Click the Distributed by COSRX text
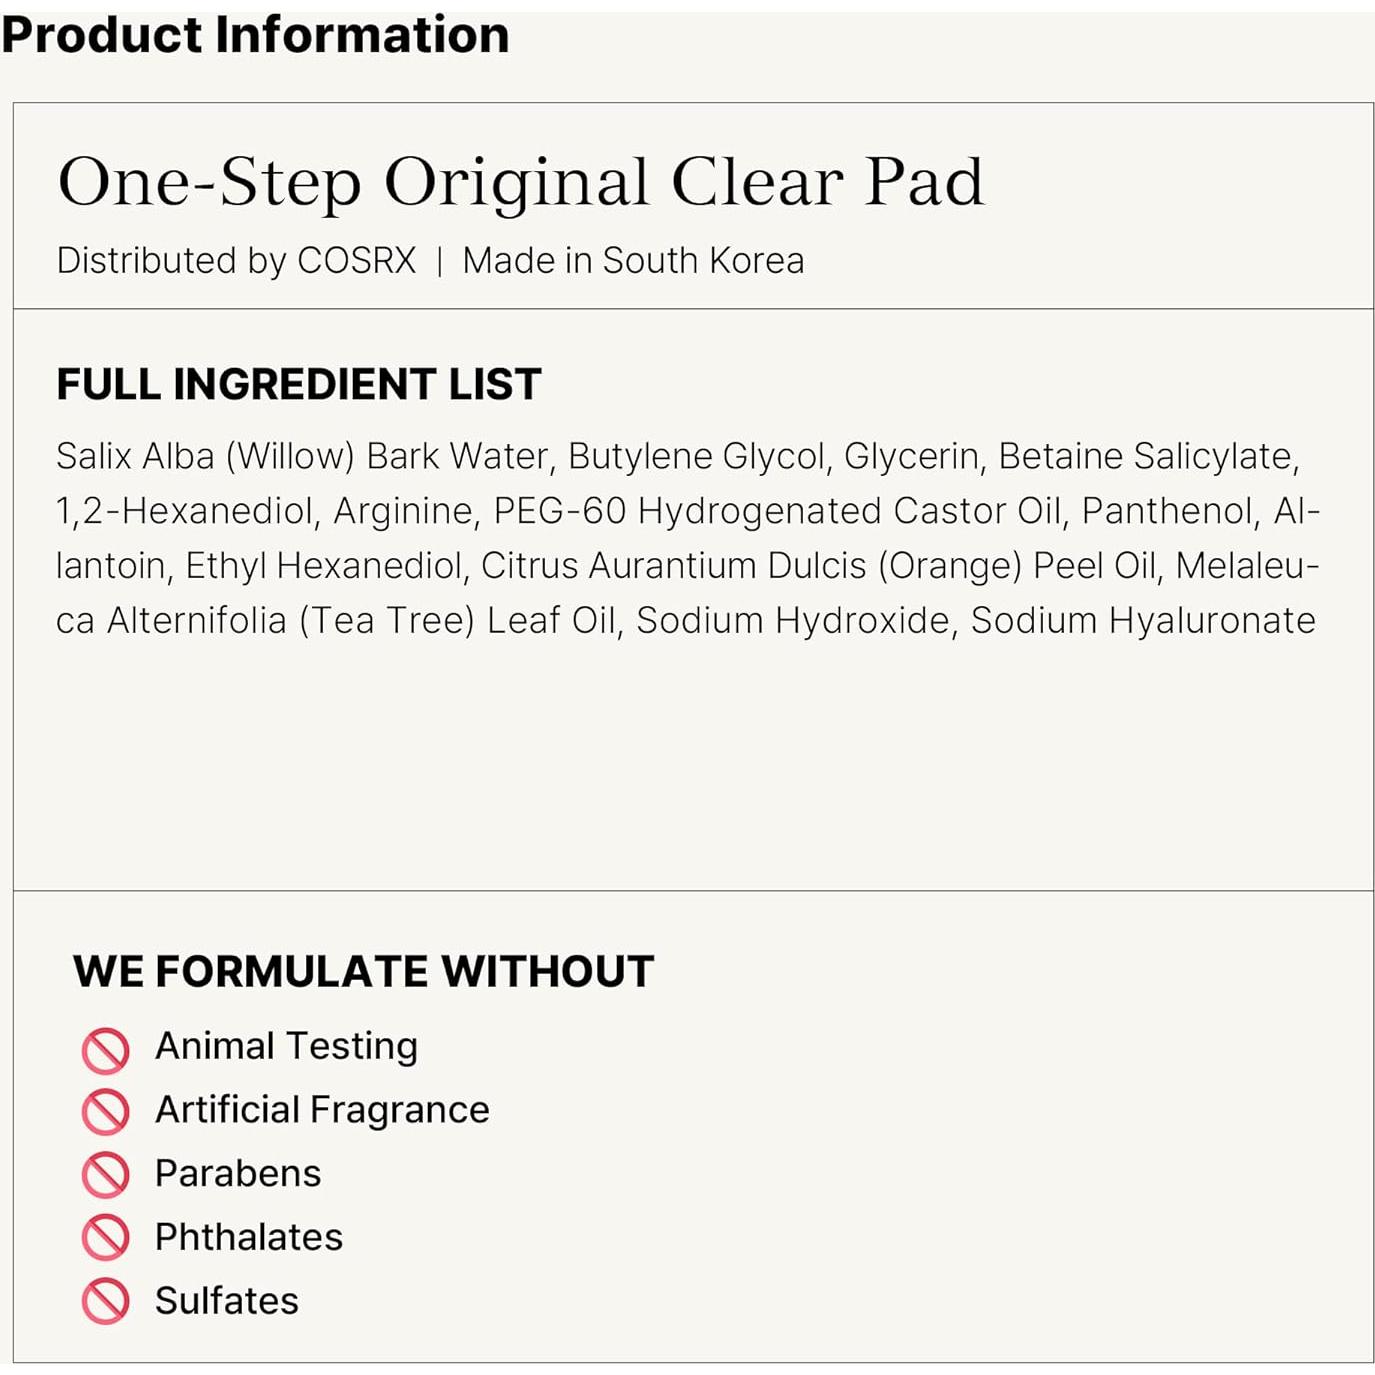The height and width of the screenshot is (1375, 1375). pos(236,261)
